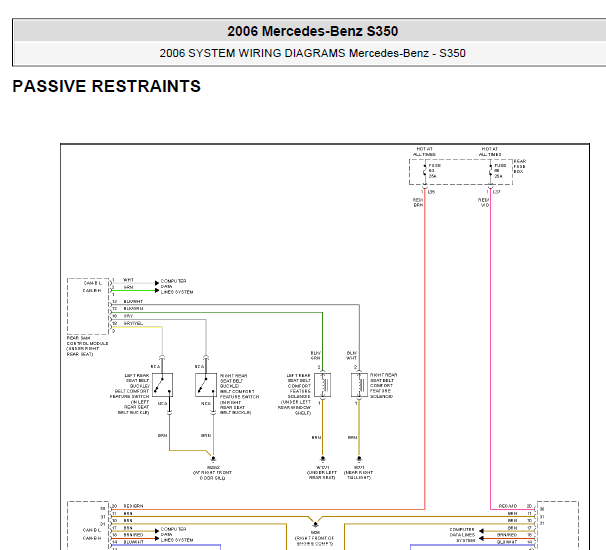
Task: Click 'COMPUTER DATA LINES SYSTEM' in the bottom-right module
Action: [462, 535]
